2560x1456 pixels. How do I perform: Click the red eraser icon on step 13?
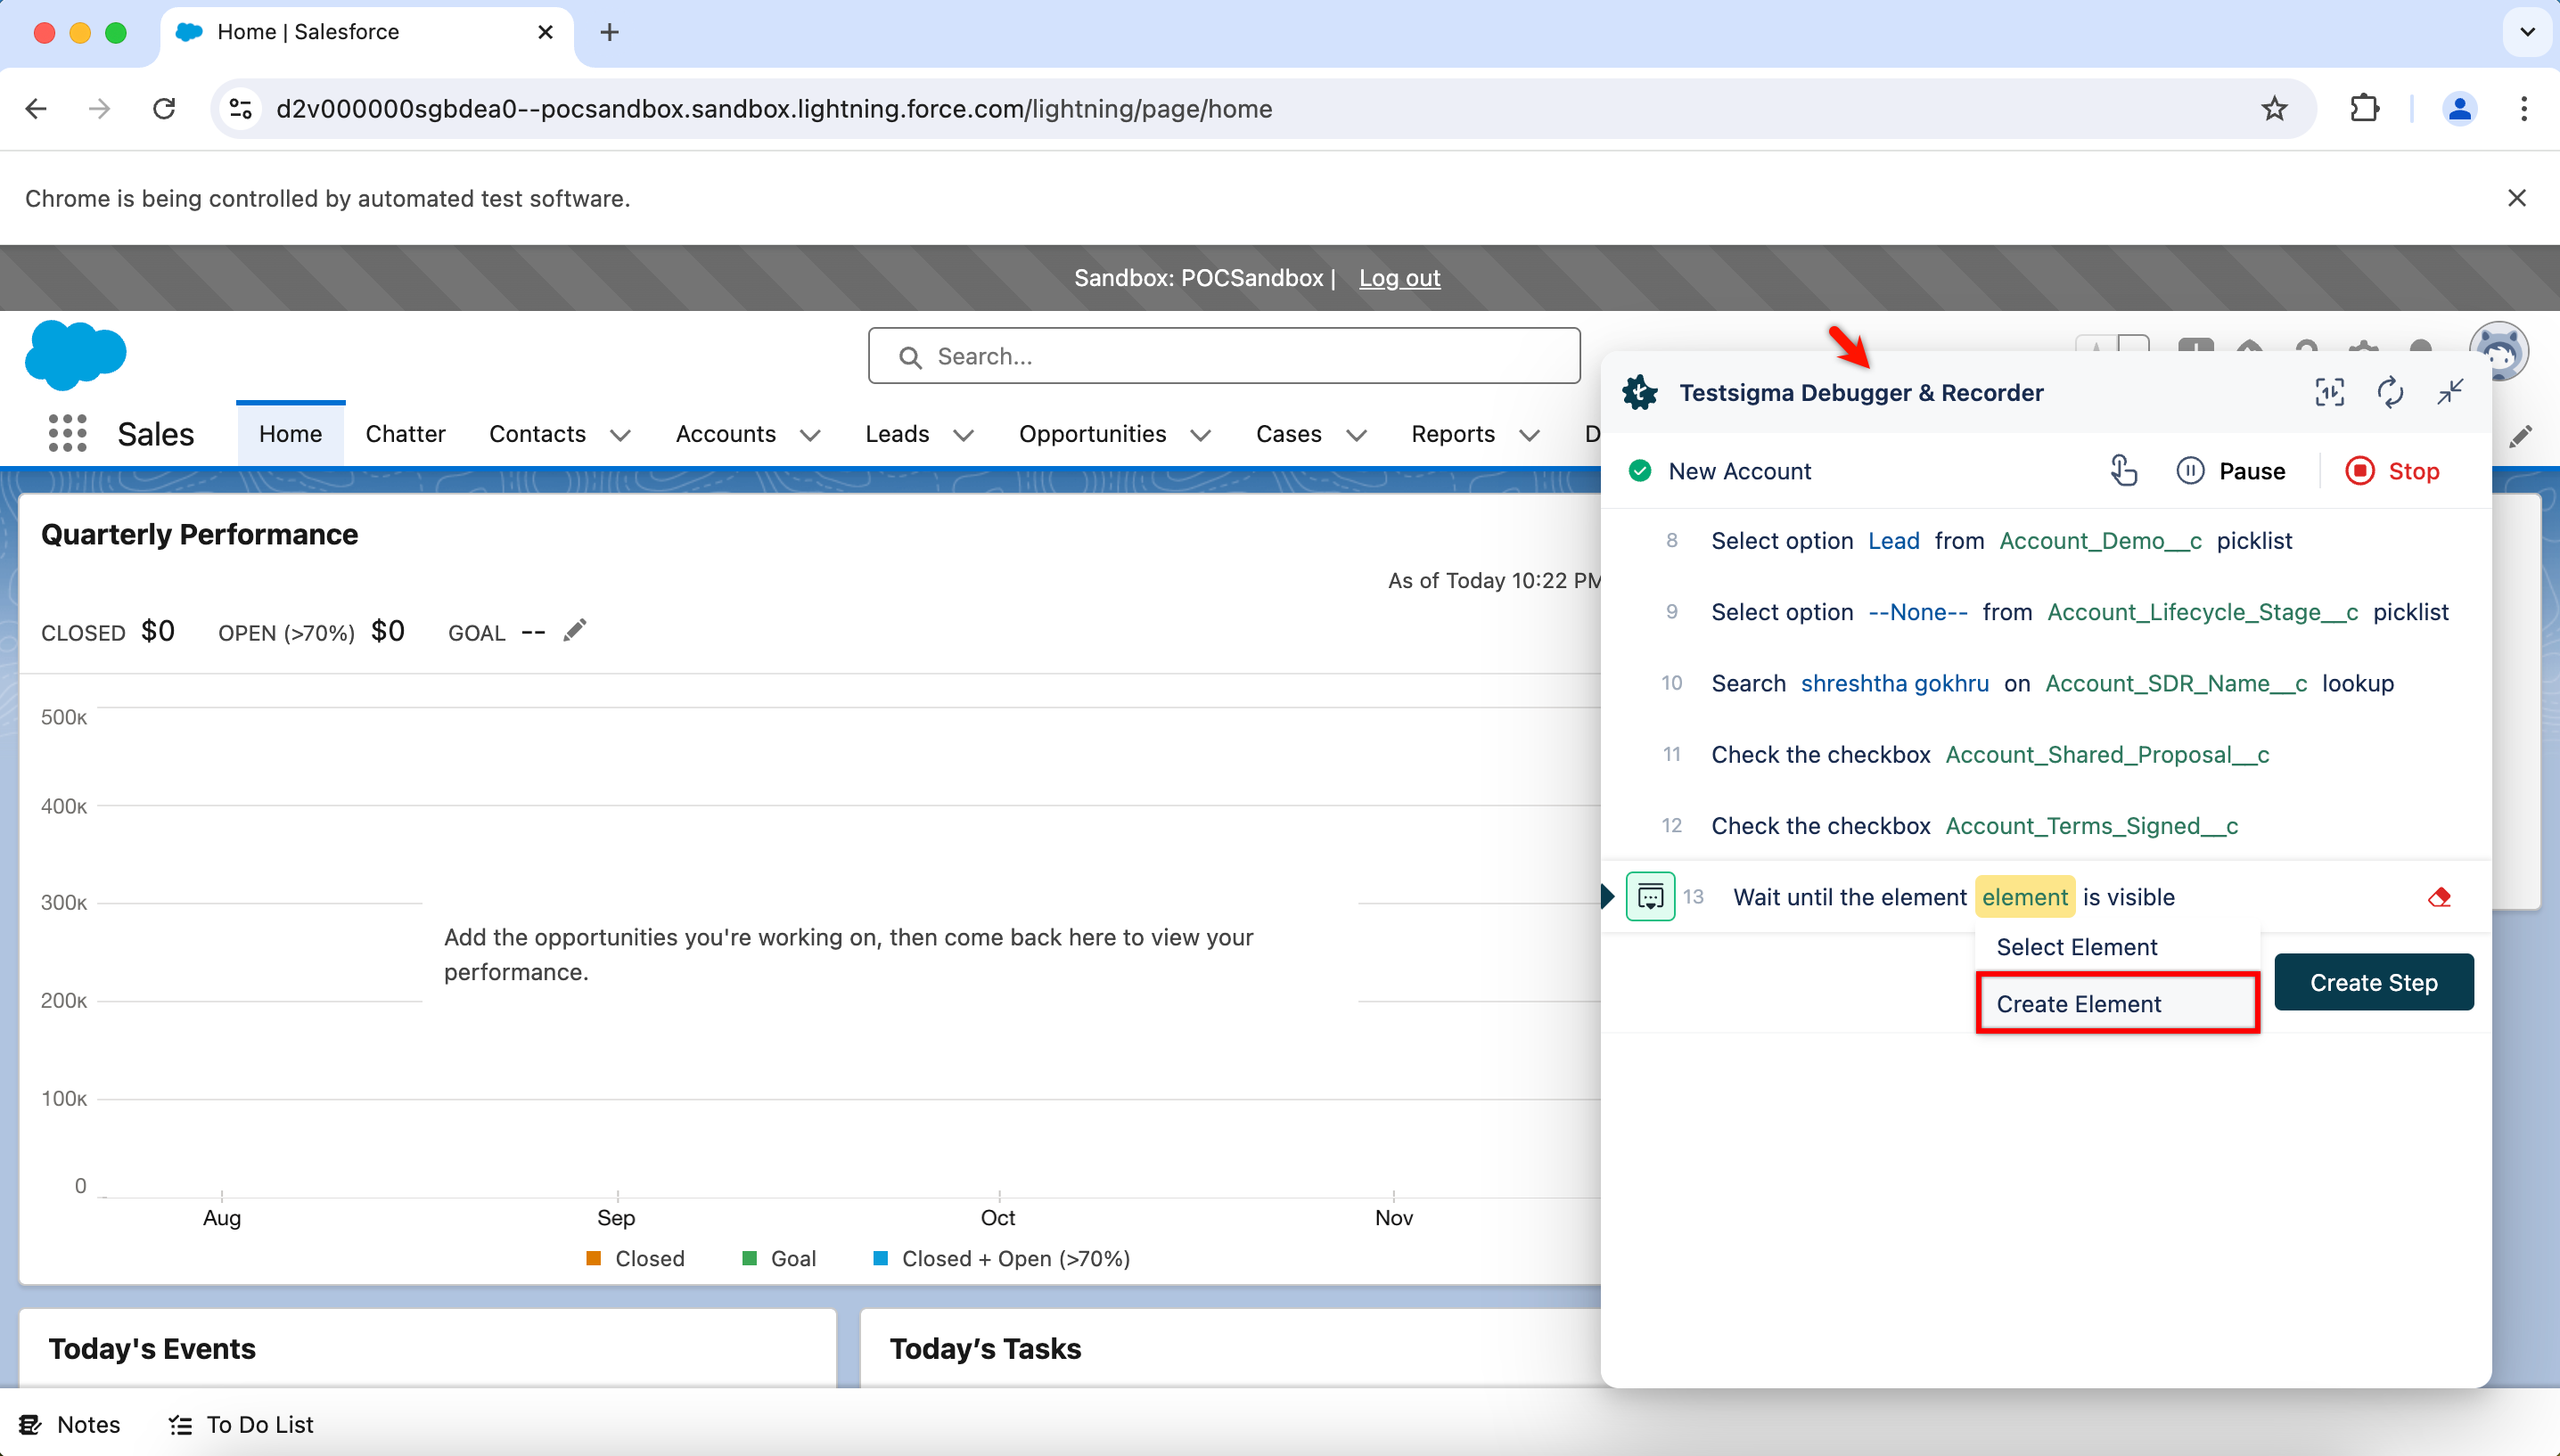click(x=2439, y=897)
